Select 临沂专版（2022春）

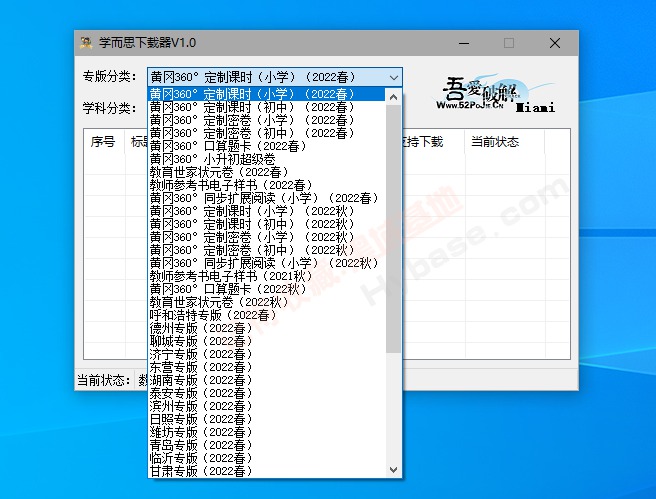[x=266, y=458]
